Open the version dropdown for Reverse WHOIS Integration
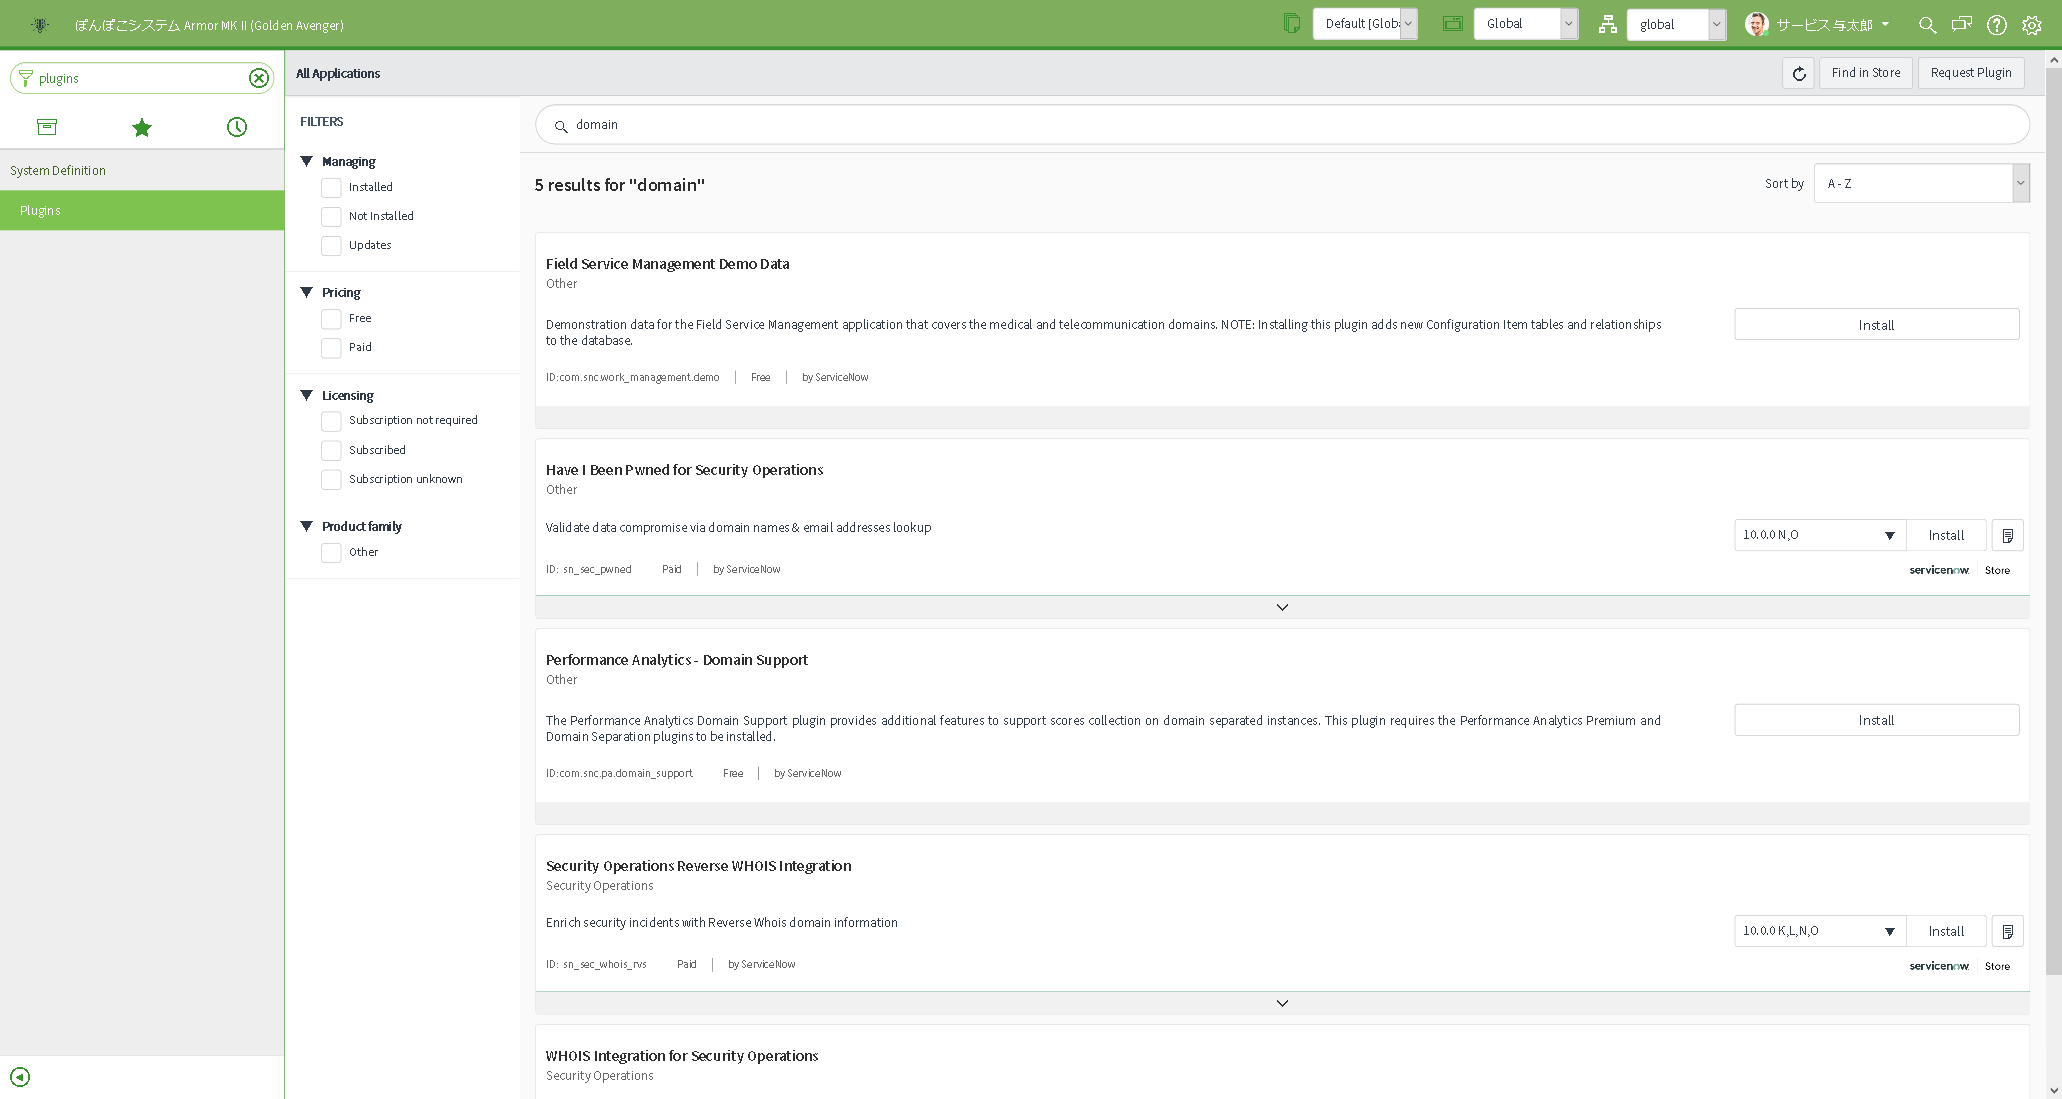2062x1099 pixels. click(x=1818, y=931)
